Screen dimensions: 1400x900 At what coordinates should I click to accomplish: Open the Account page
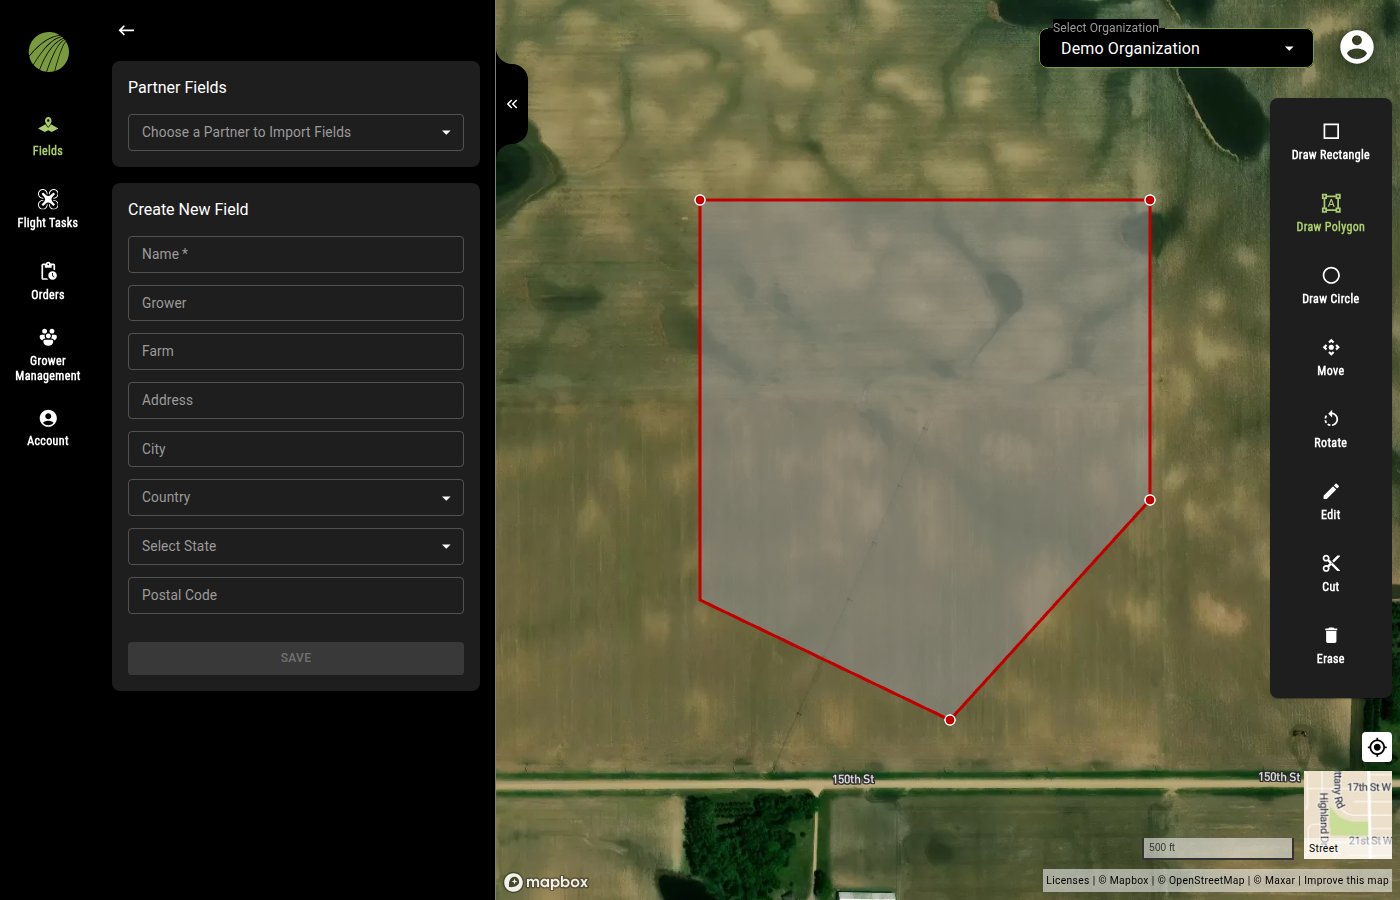(x=47, y=428)
